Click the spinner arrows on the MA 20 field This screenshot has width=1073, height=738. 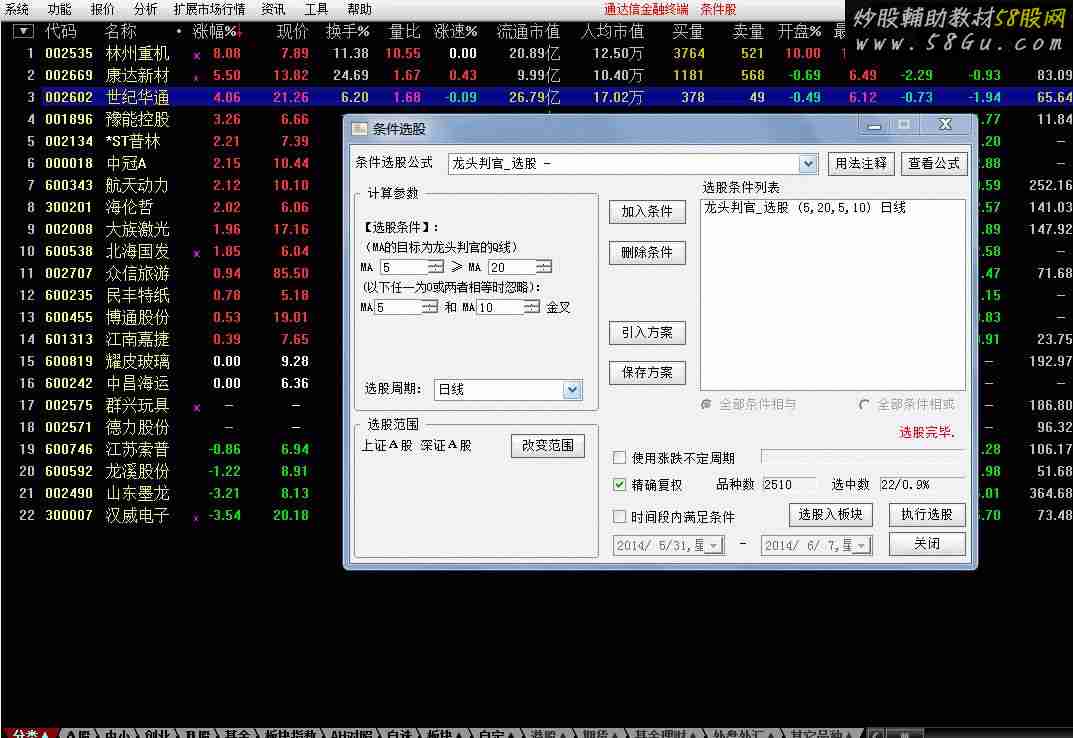coord(543,267)
